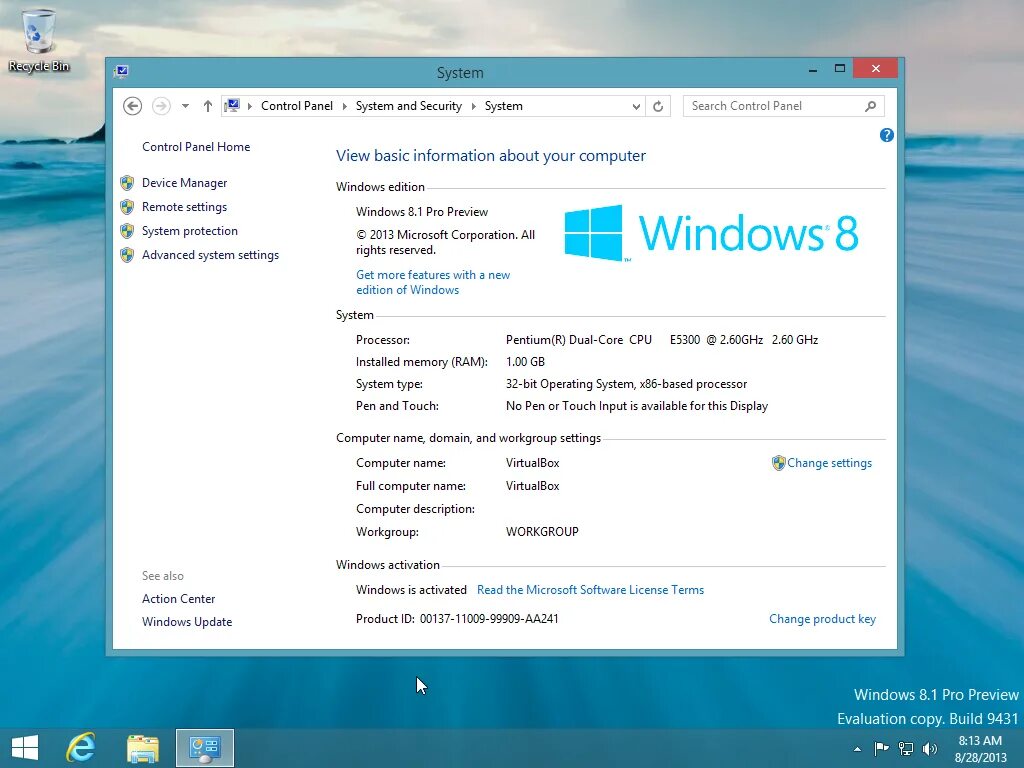Select Control Panel breadcrumb

point(296,106)
